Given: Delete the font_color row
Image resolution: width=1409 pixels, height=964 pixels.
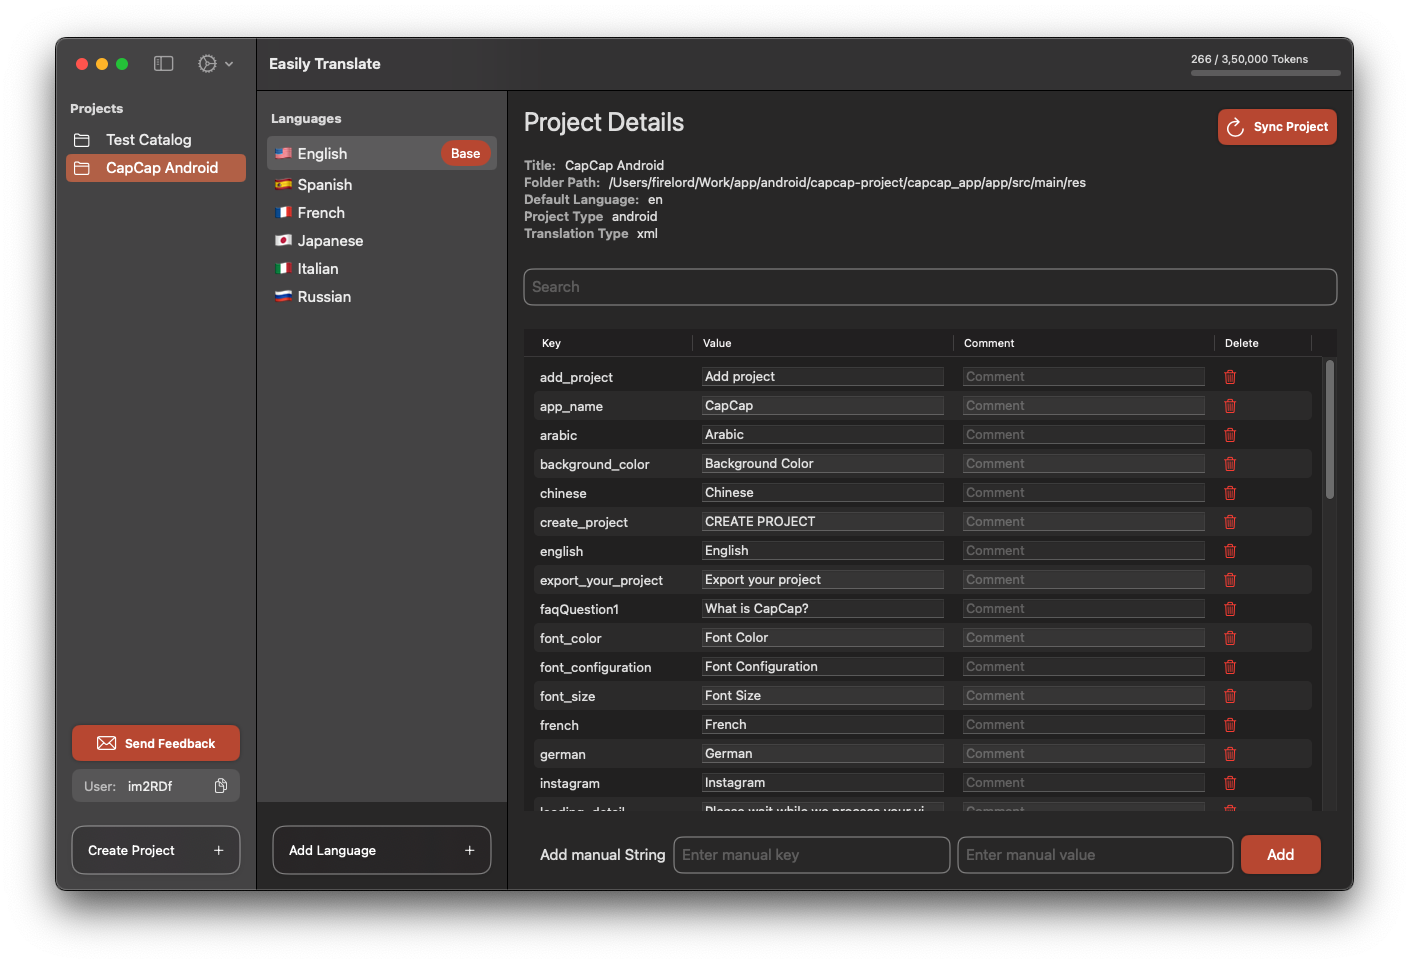Looking at the screenshot, I should pyautogui.click(x=1230, y=638).
